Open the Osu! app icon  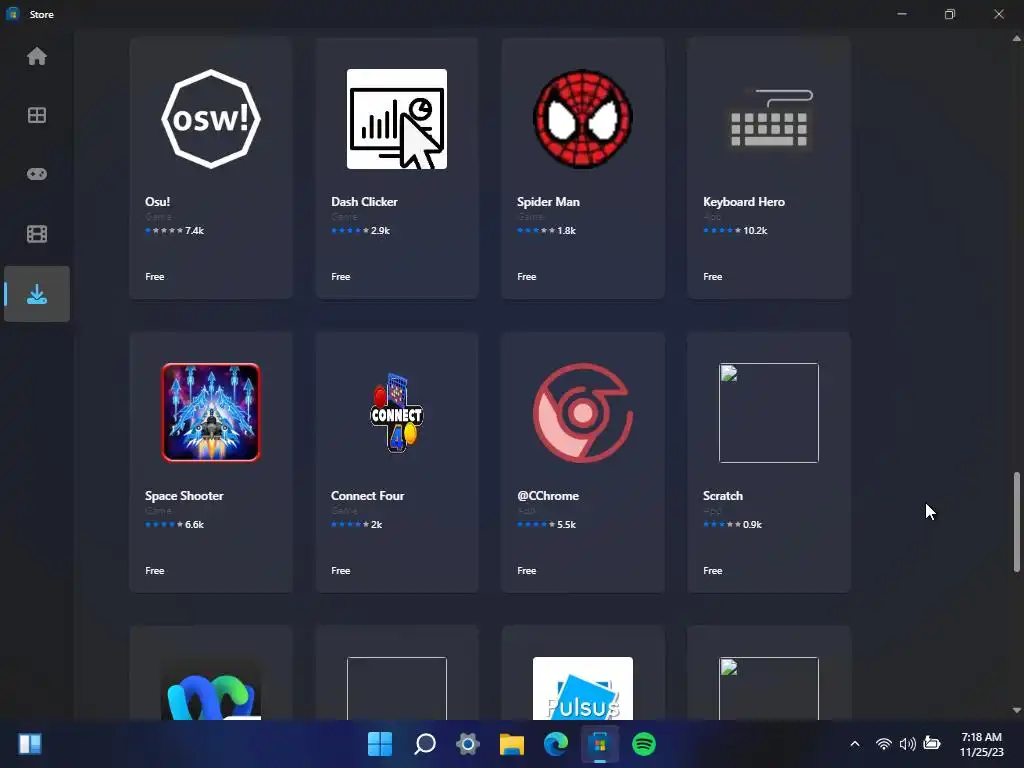tap(211, 119)
